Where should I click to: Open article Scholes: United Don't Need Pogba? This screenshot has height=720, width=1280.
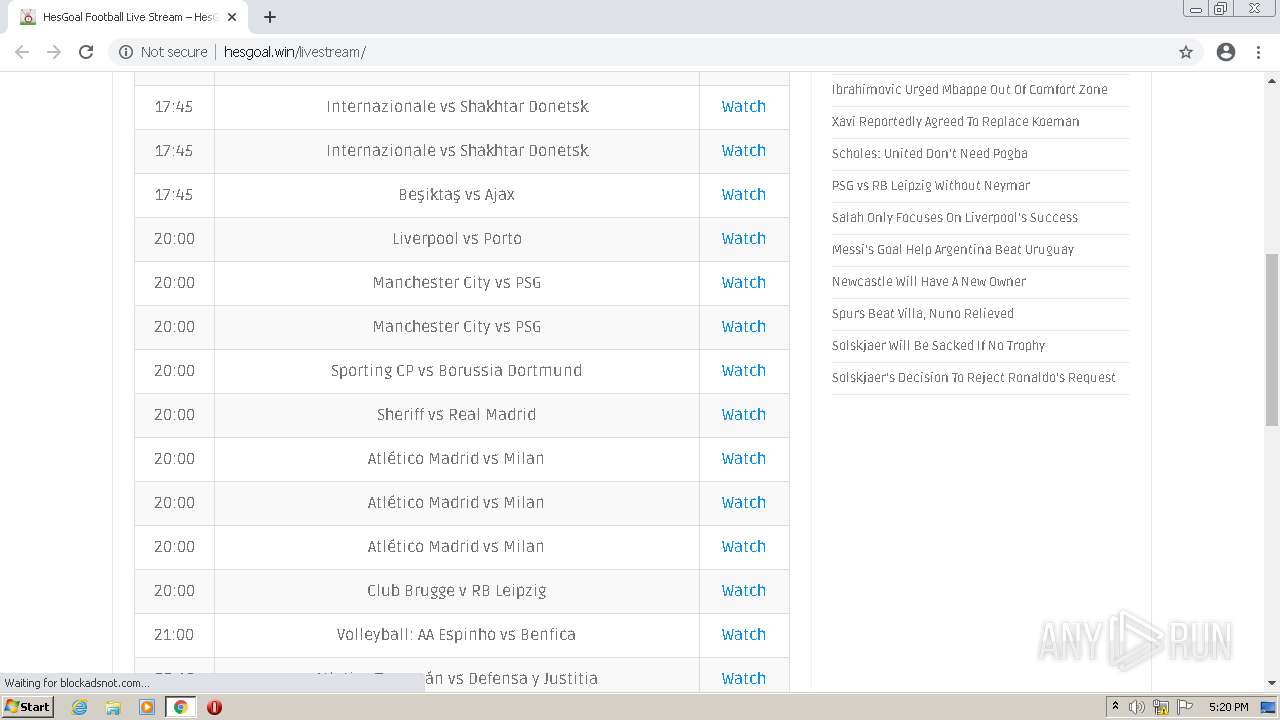(x=929, y=154)
